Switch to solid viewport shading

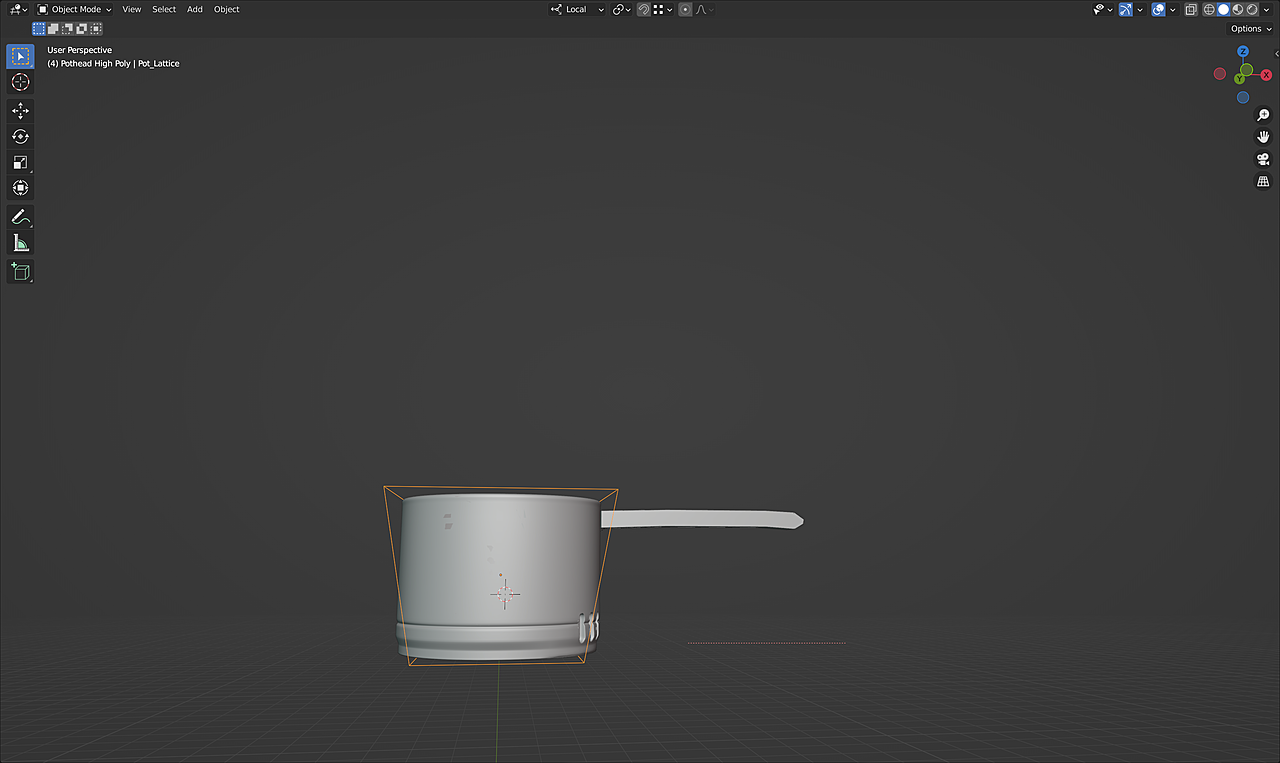click(1222, 9)
